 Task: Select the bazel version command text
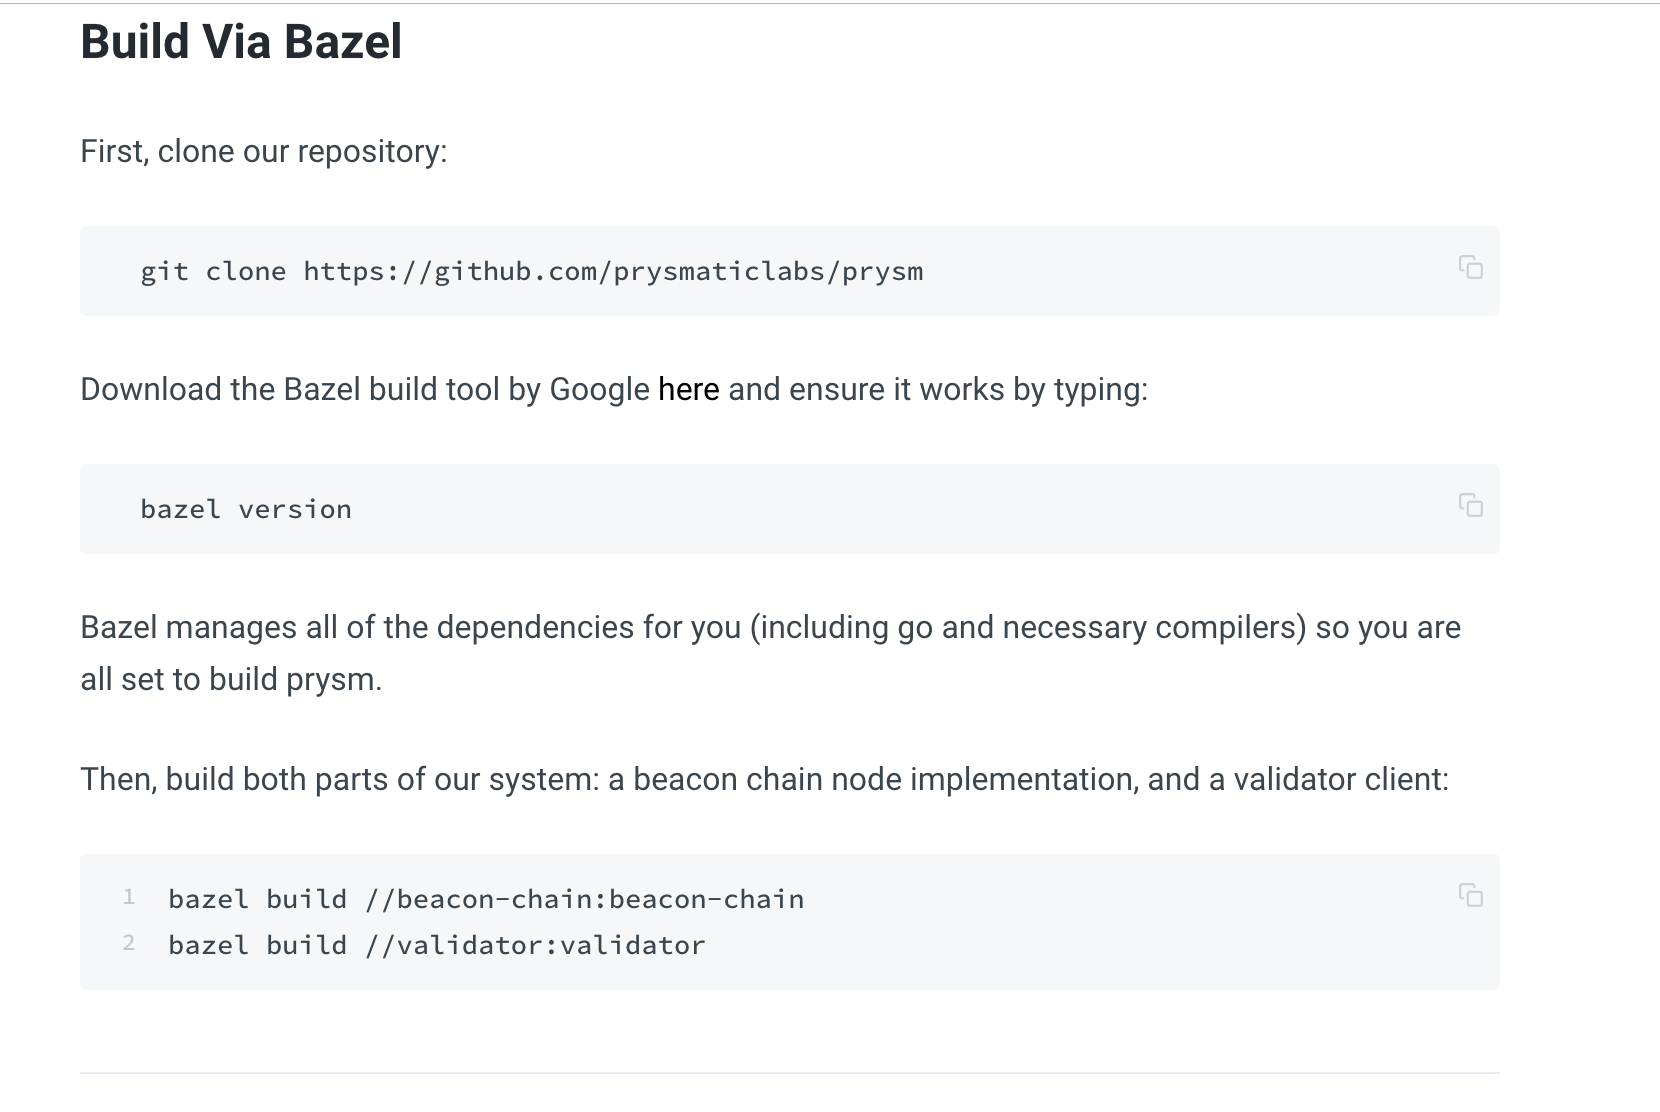pos(245,509)
